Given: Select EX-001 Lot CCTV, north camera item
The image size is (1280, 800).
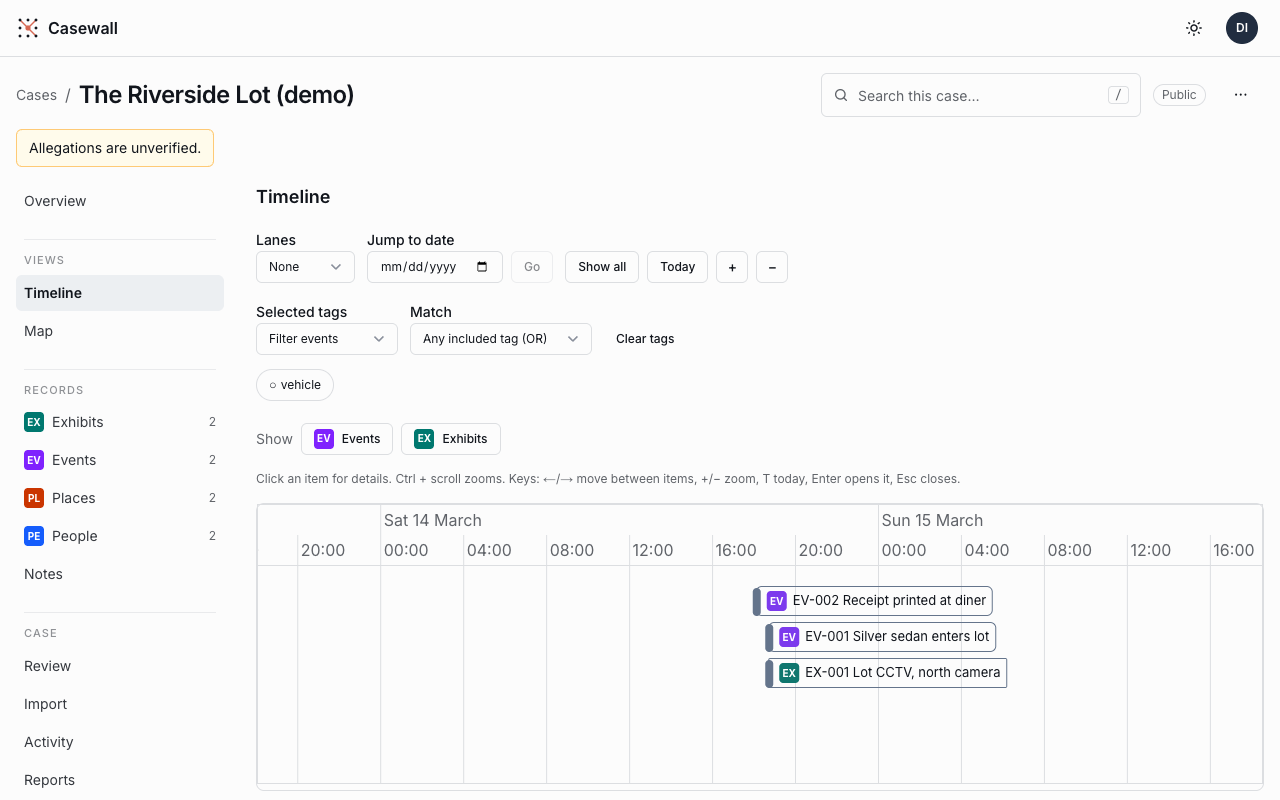Looking at the screenshot, I should click(x=886, y=673).
